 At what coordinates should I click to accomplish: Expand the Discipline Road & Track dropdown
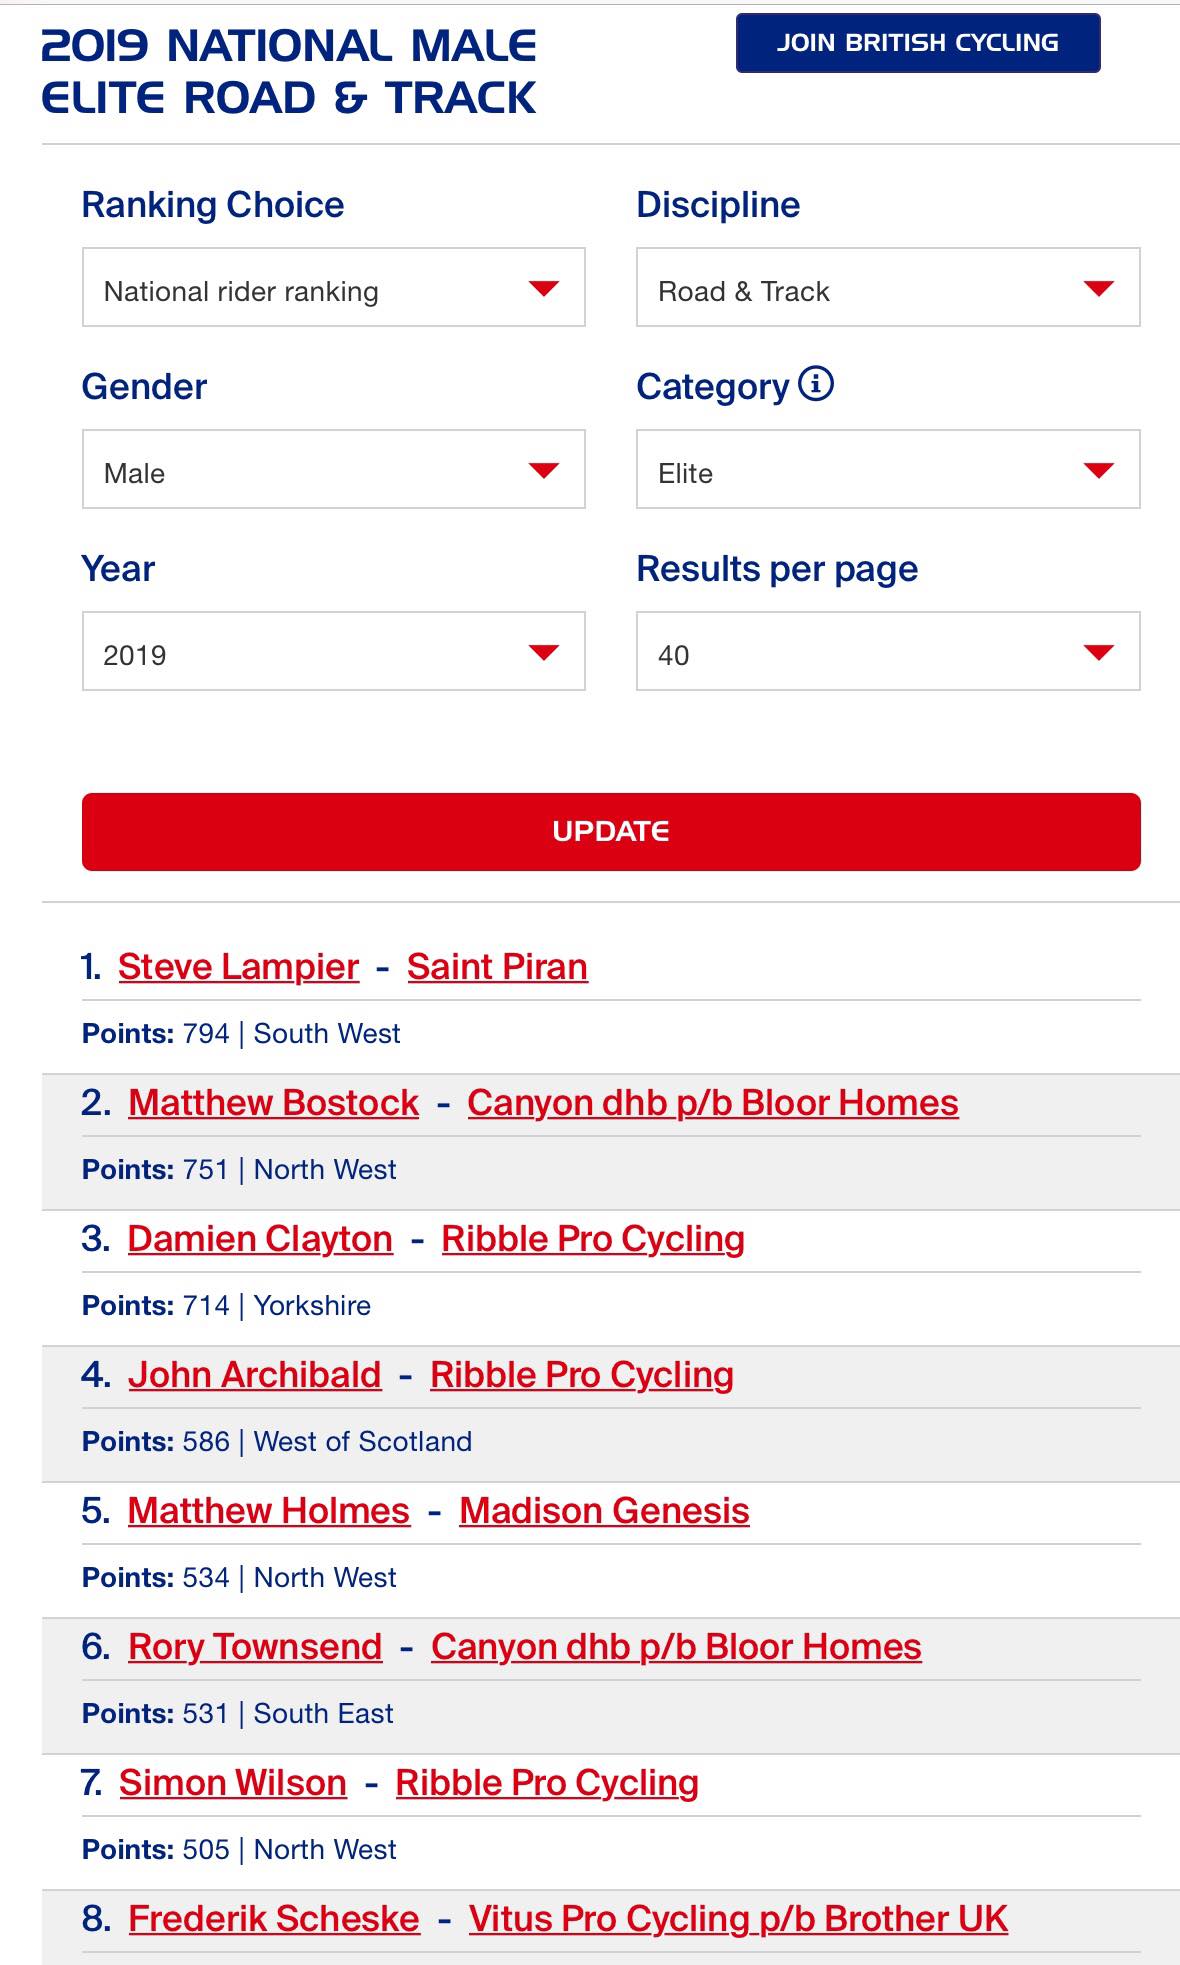888,287
